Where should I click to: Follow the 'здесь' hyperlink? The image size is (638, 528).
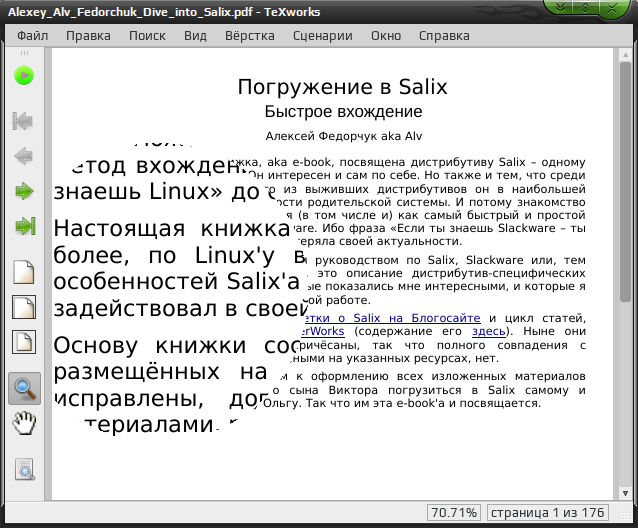point(488,331)
